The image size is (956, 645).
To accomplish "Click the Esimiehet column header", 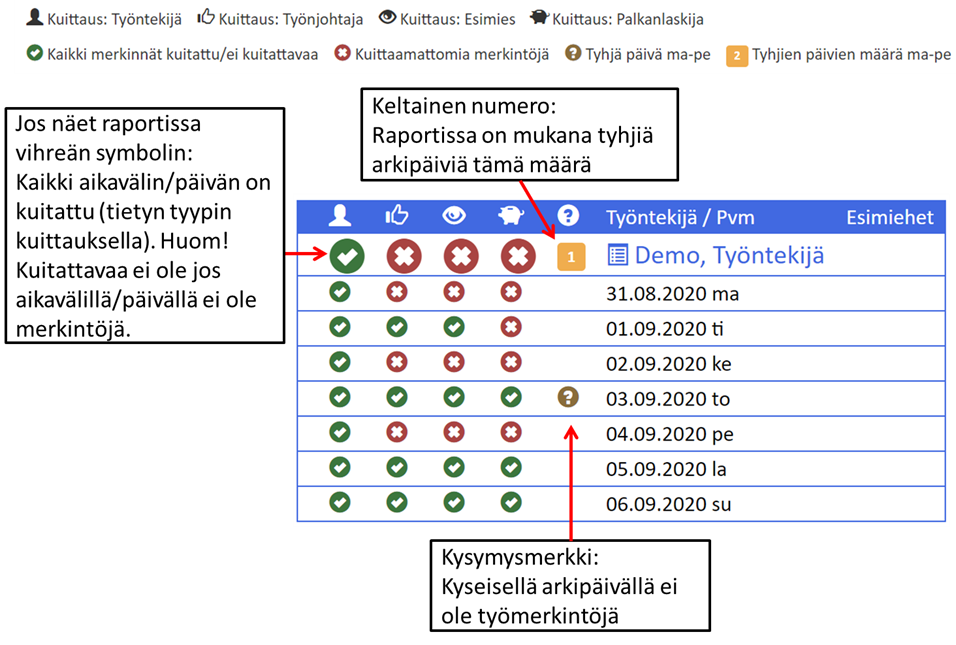I will tap(889, 217).
